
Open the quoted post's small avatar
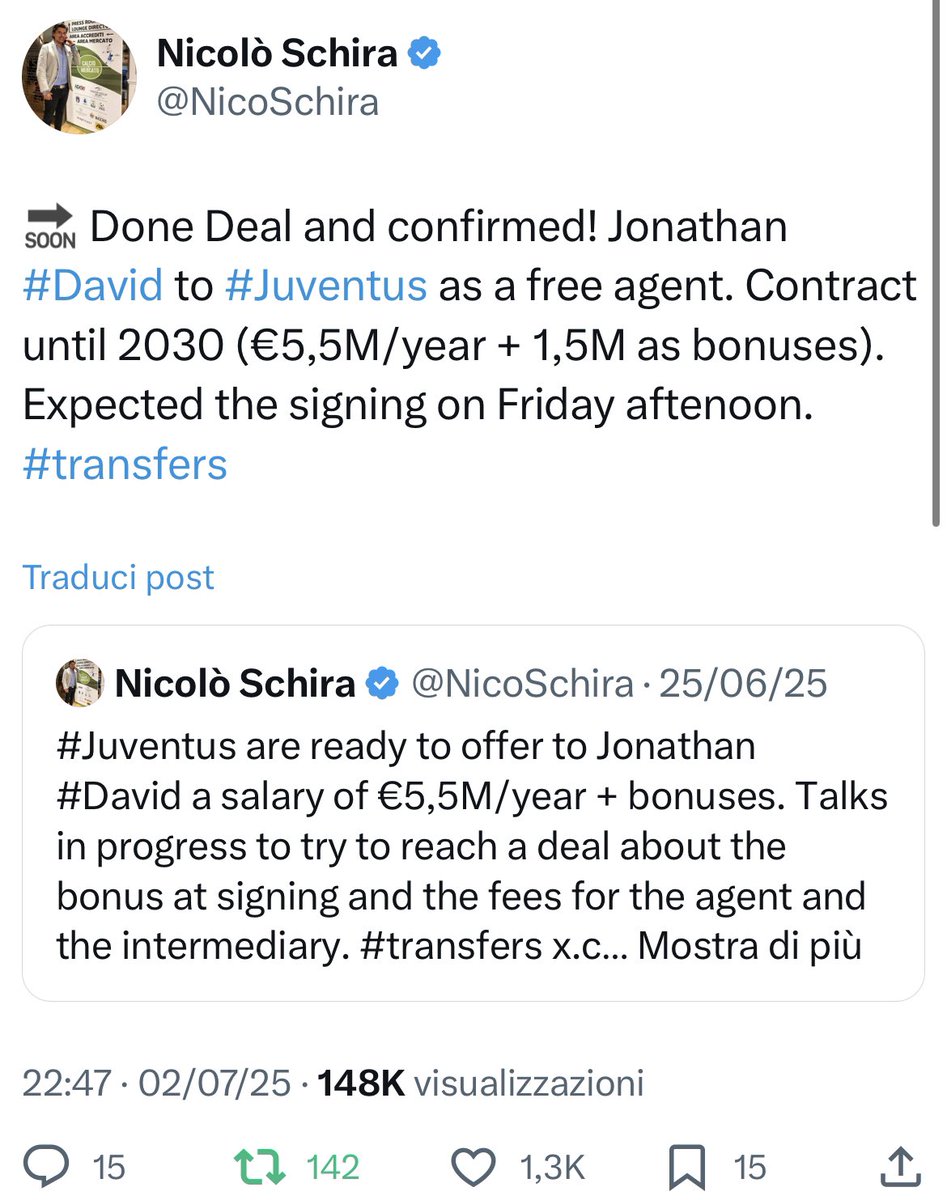[x=79, y=683]
